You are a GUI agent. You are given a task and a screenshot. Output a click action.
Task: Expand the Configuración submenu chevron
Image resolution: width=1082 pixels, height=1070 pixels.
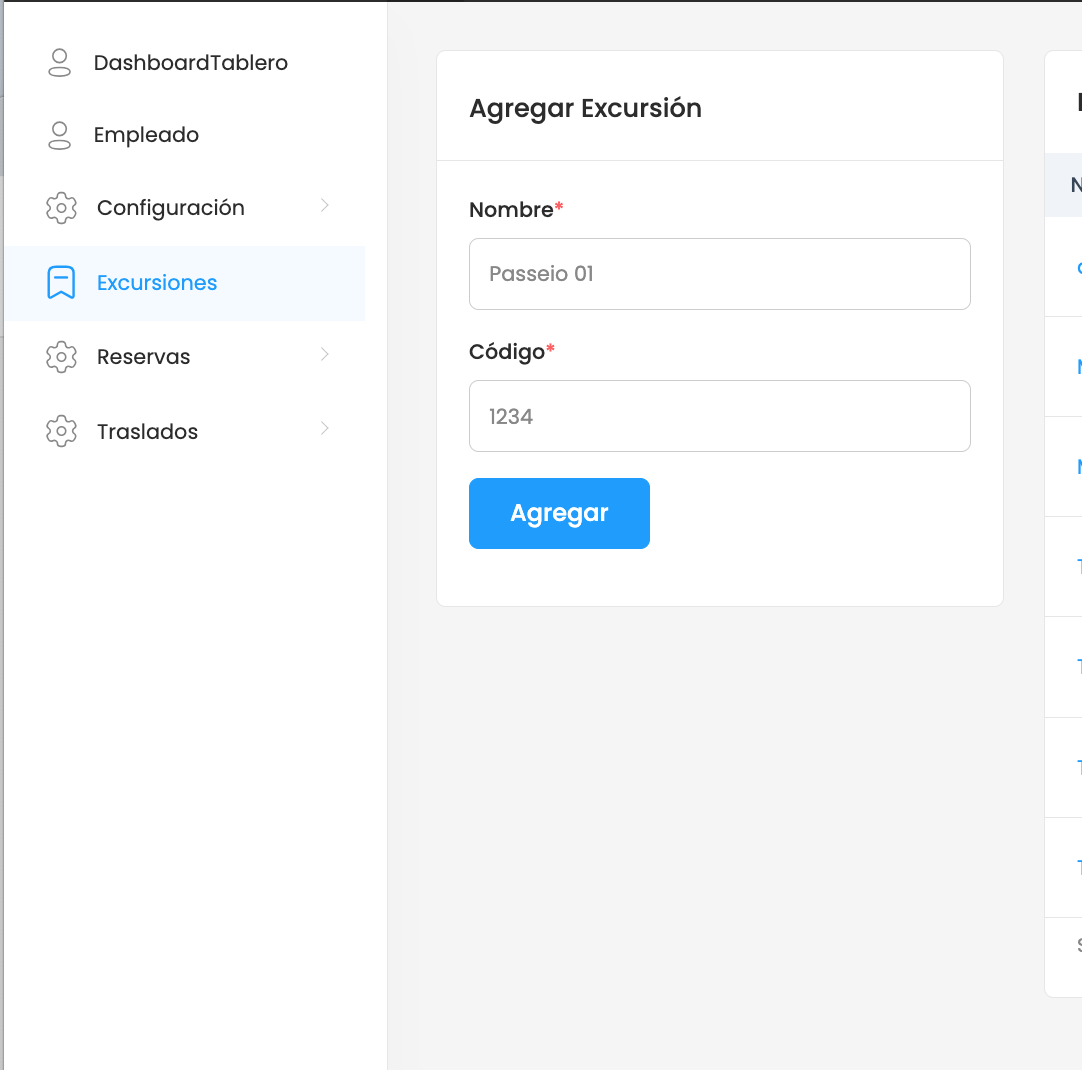point(325,206)
